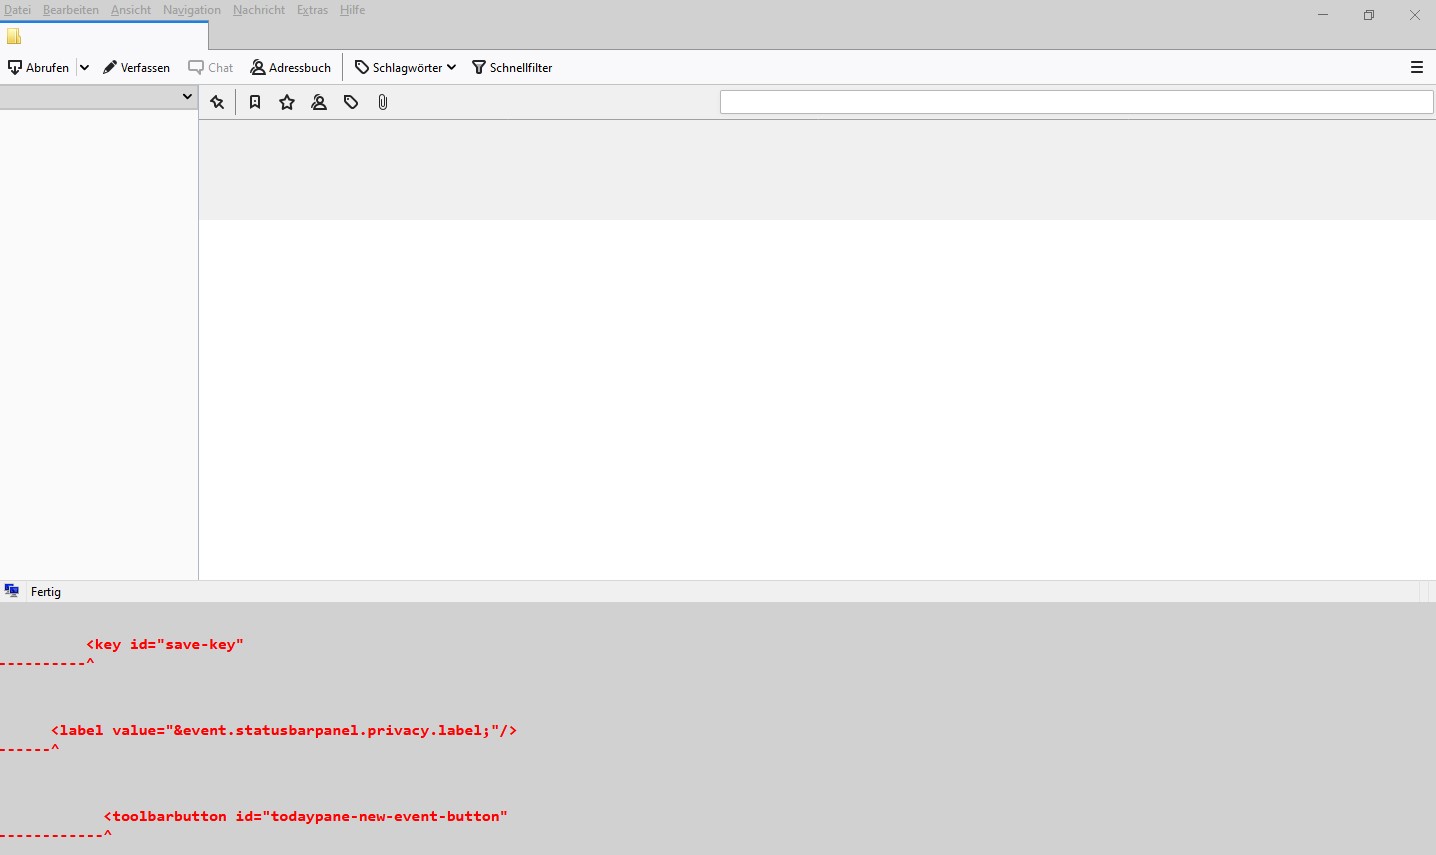Open the Extras menu
Screen dimensions: 1436x855
pyautogui.click(x=312, y=10)
